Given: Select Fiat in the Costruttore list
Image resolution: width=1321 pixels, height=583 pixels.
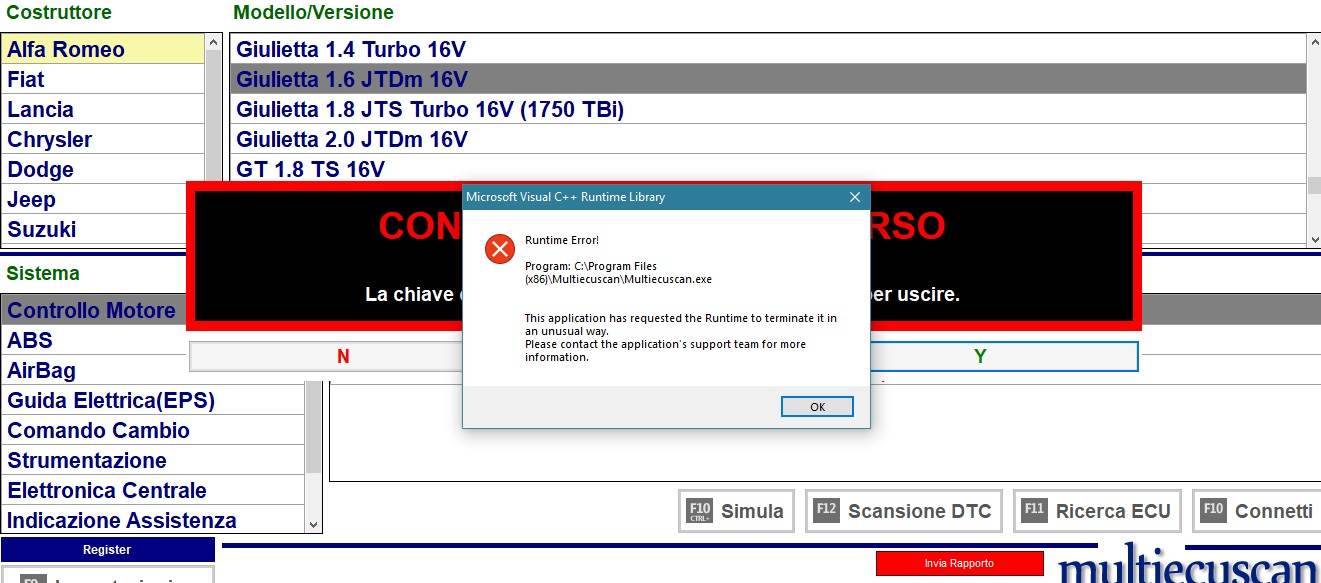Looking at the screenshot, I should click(x=103, y=79).
